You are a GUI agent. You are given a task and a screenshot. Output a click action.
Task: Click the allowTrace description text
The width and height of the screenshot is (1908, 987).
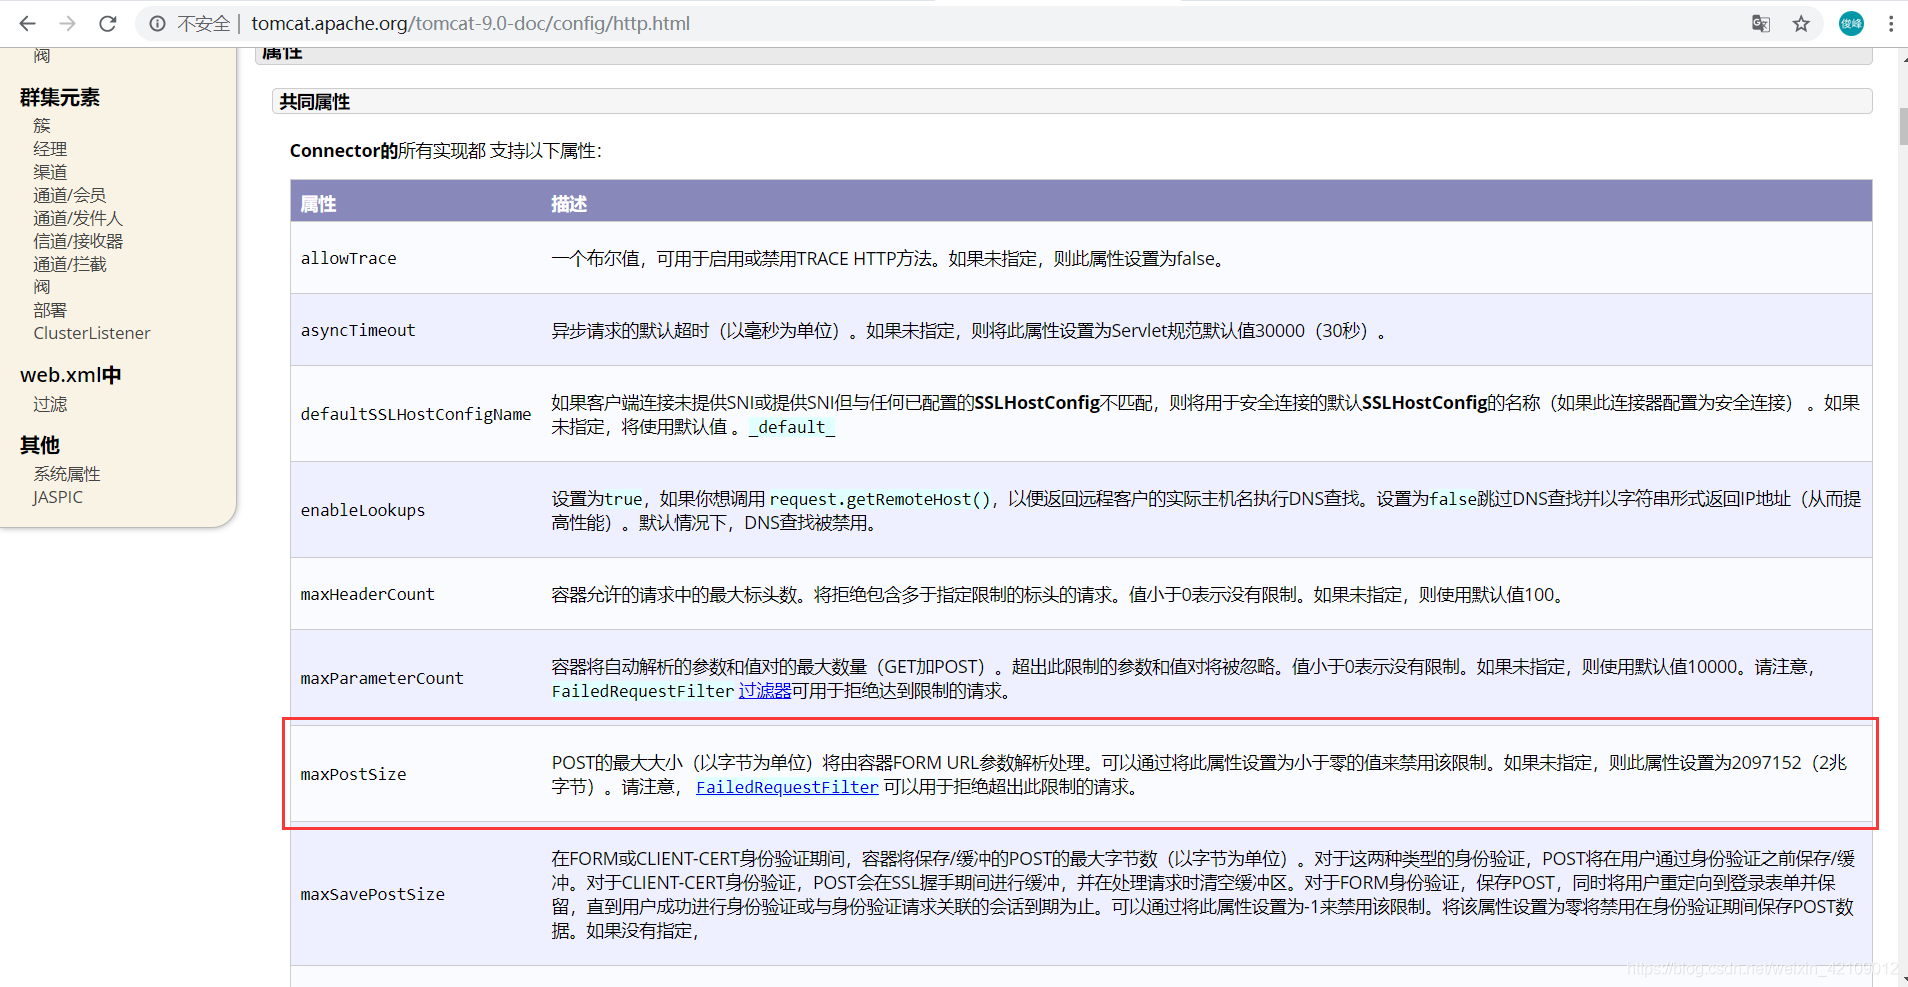(889, 259)
